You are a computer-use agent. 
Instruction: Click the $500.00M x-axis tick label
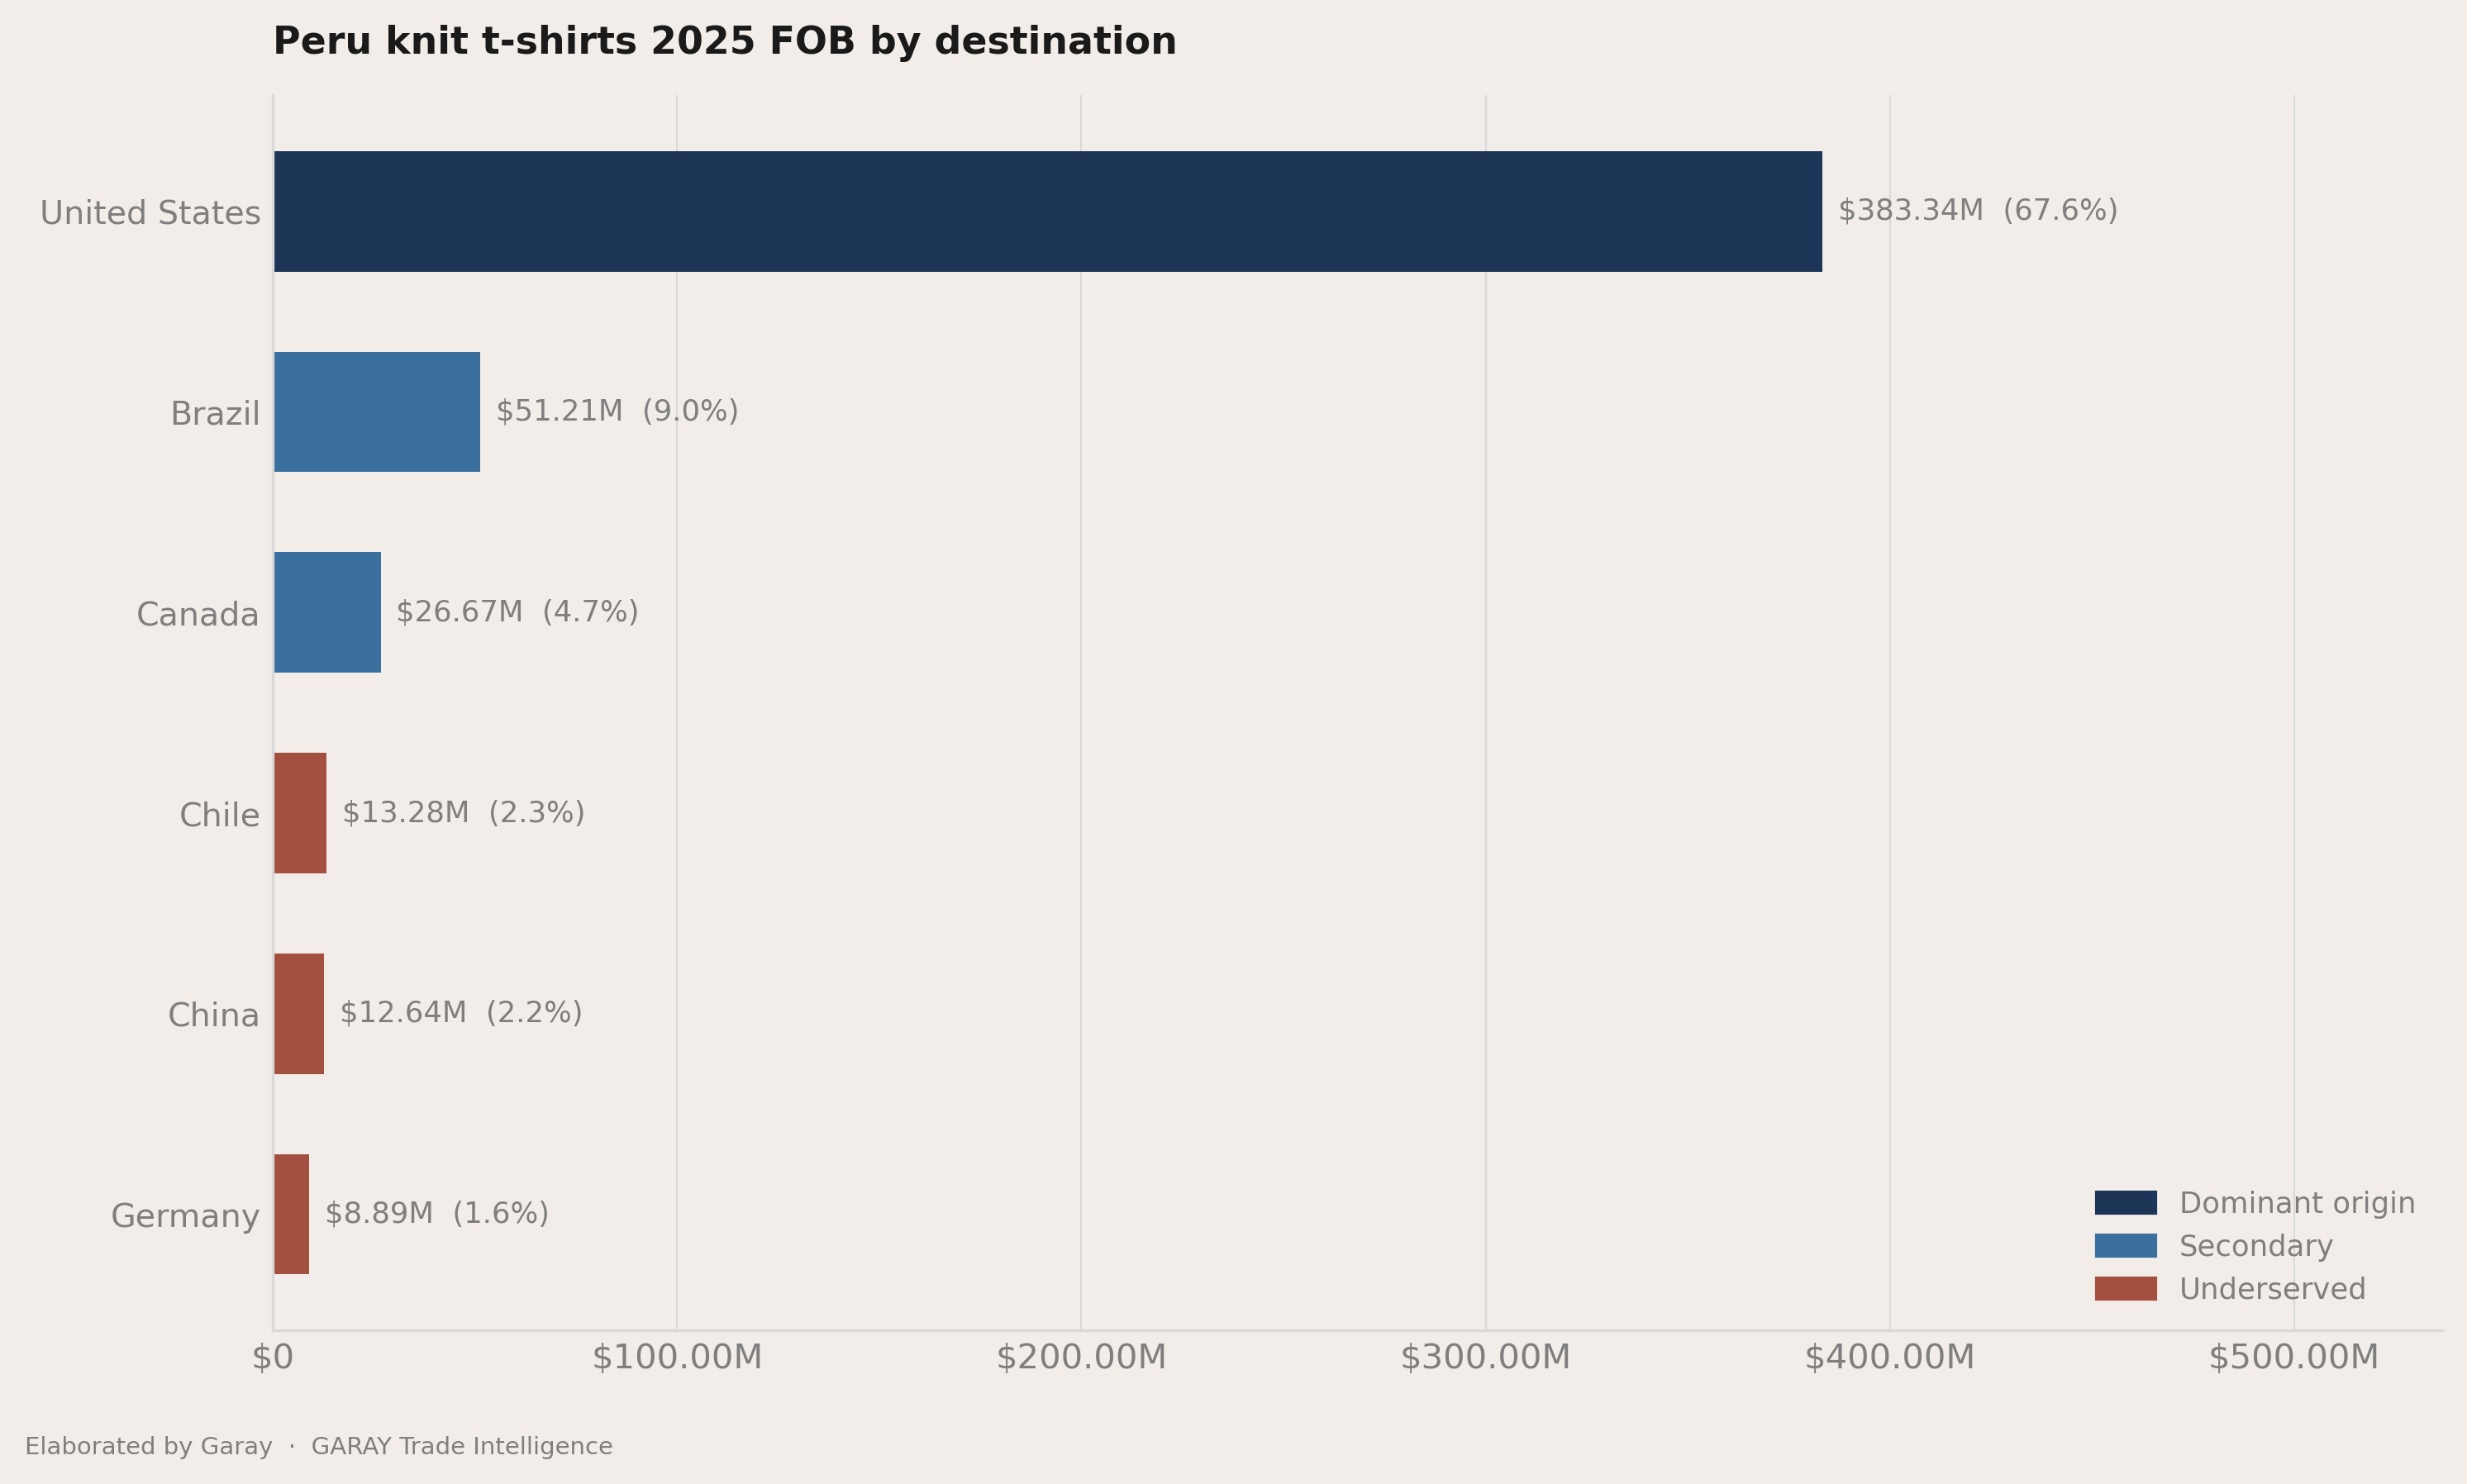(x=2293, y=1358)
